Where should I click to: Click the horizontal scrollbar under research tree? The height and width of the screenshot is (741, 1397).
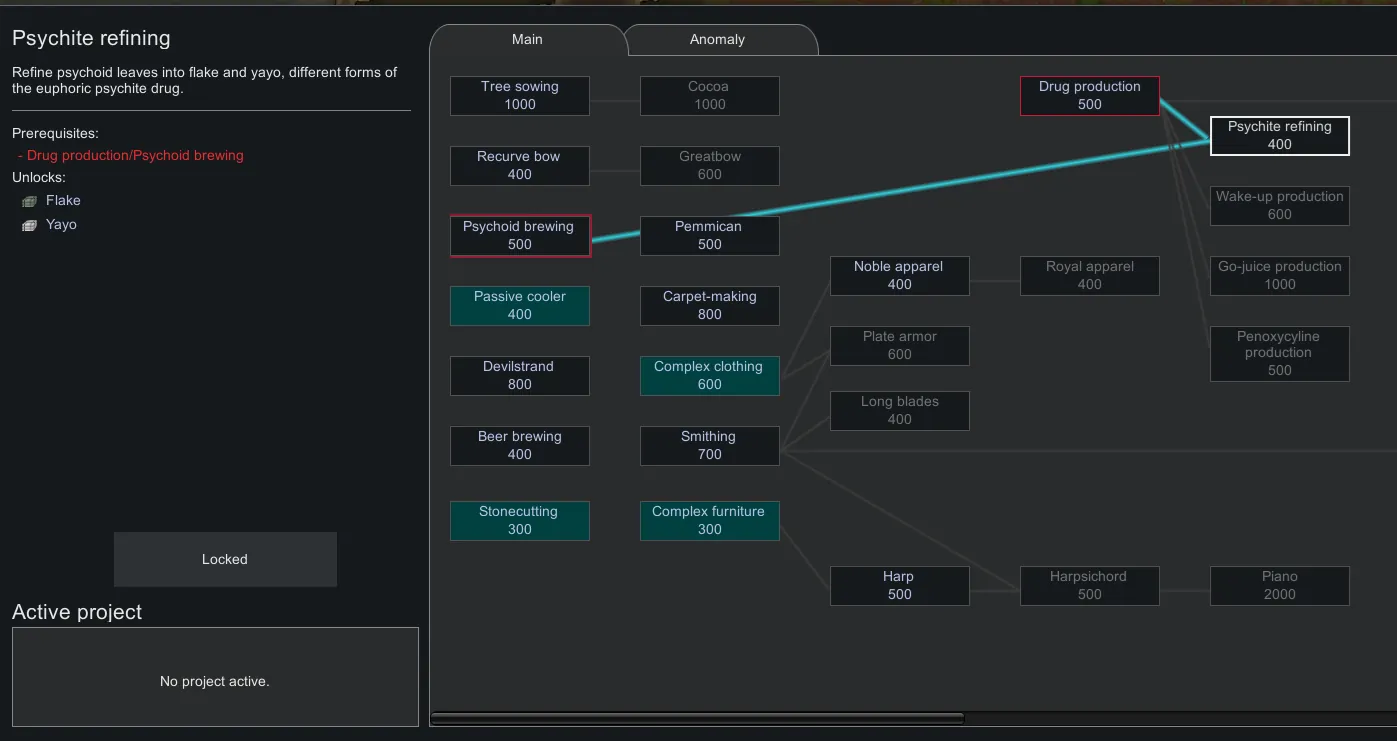tap(697, 718)
